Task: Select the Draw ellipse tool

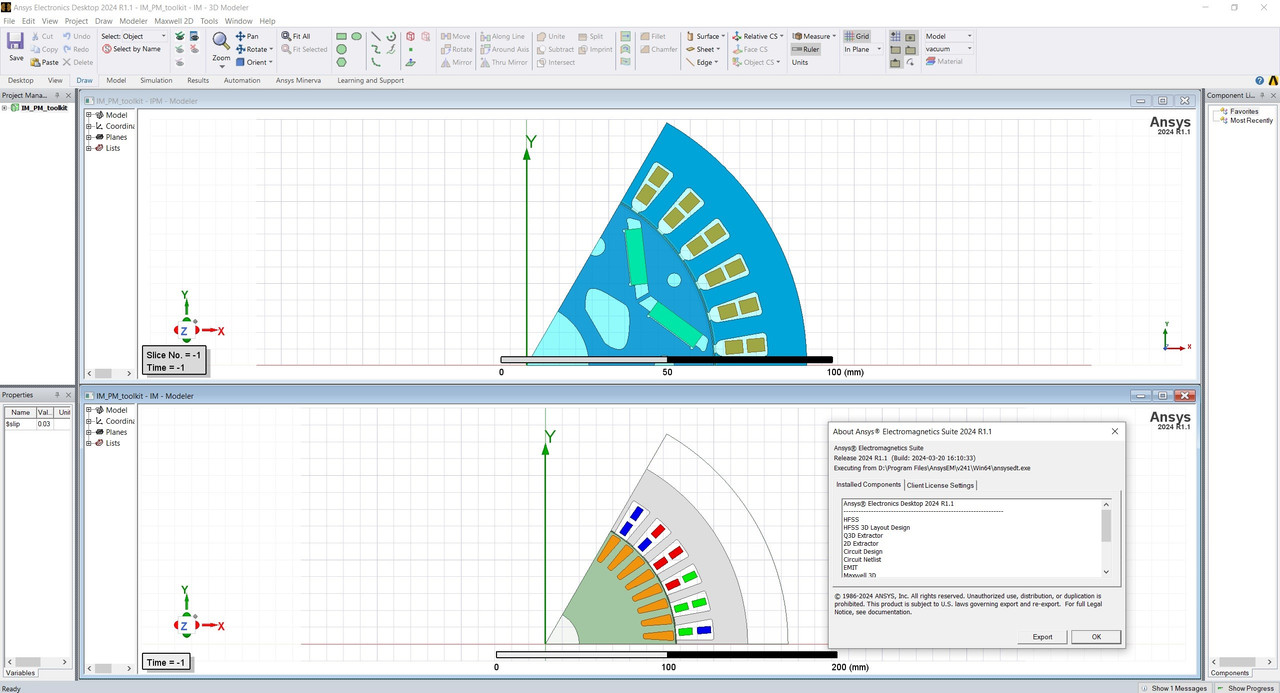Action: coord(356,36)
